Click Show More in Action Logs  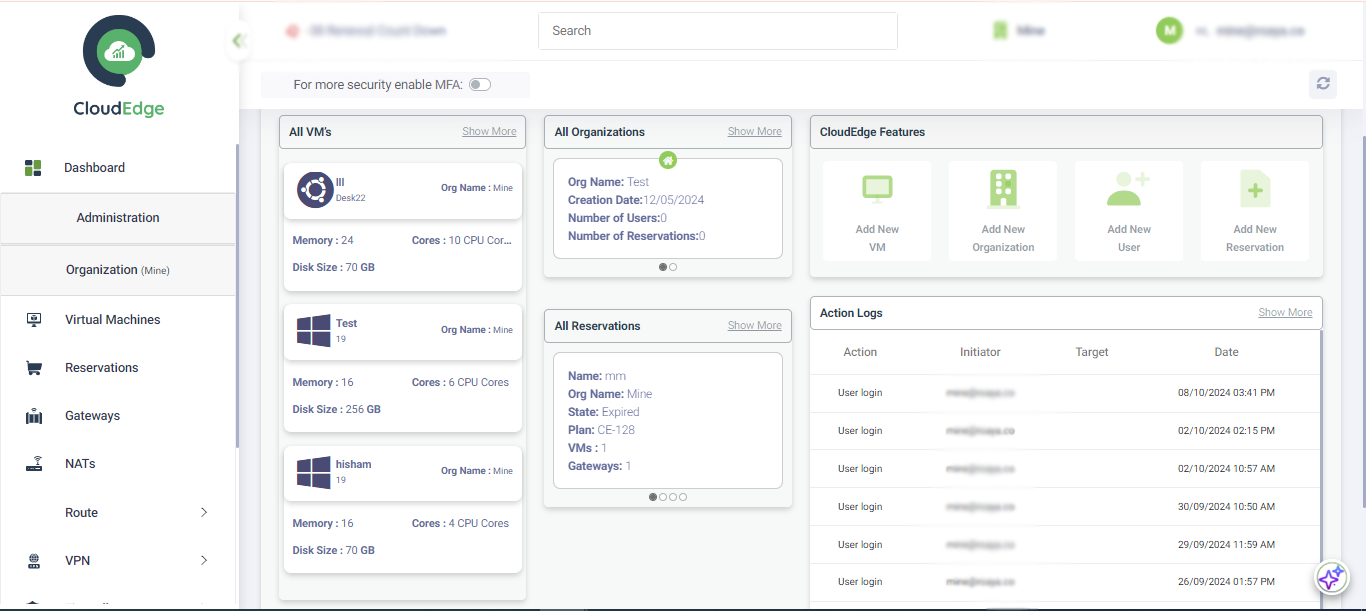point(1285,313)
